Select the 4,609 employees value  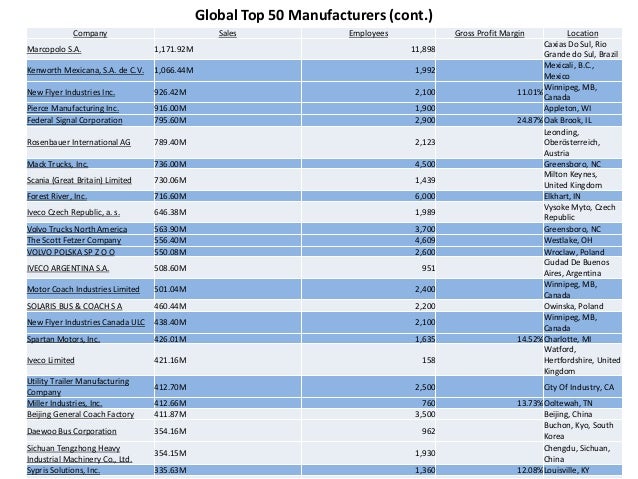click(425, 241)
